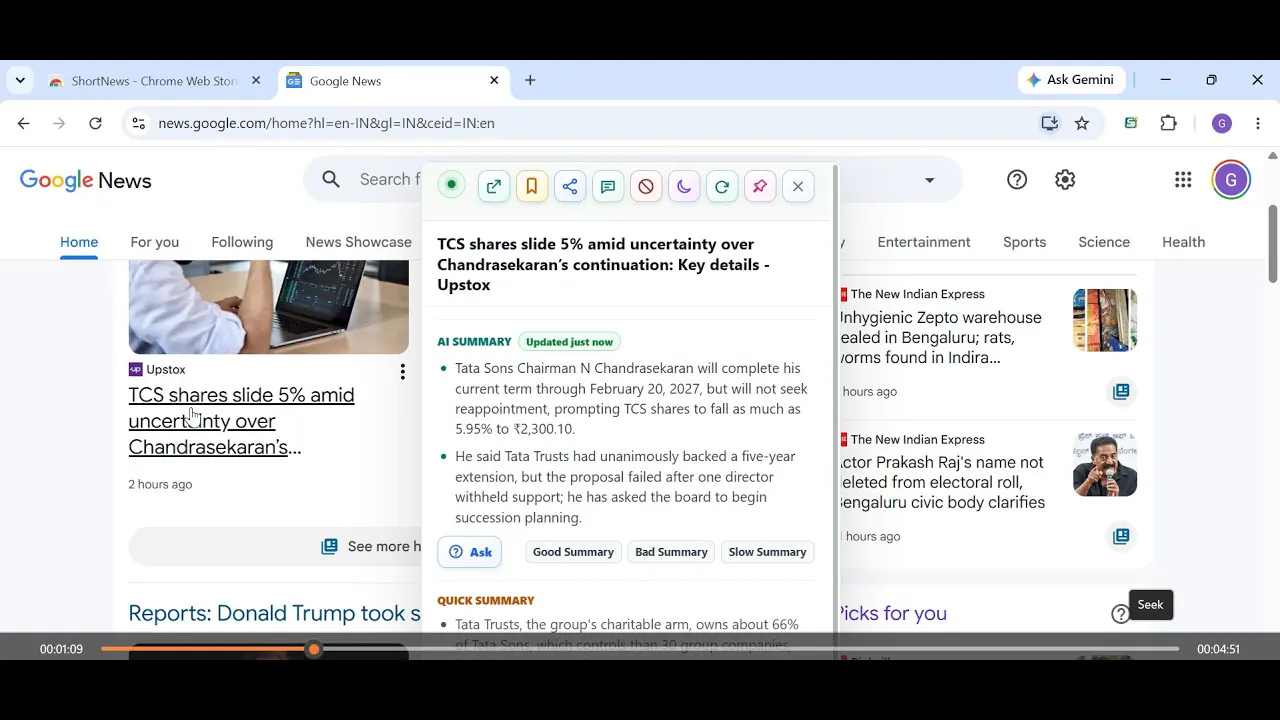Click the See more headlines button
This screenshot has height=720, width=1280.
click(x=275, y=547)
